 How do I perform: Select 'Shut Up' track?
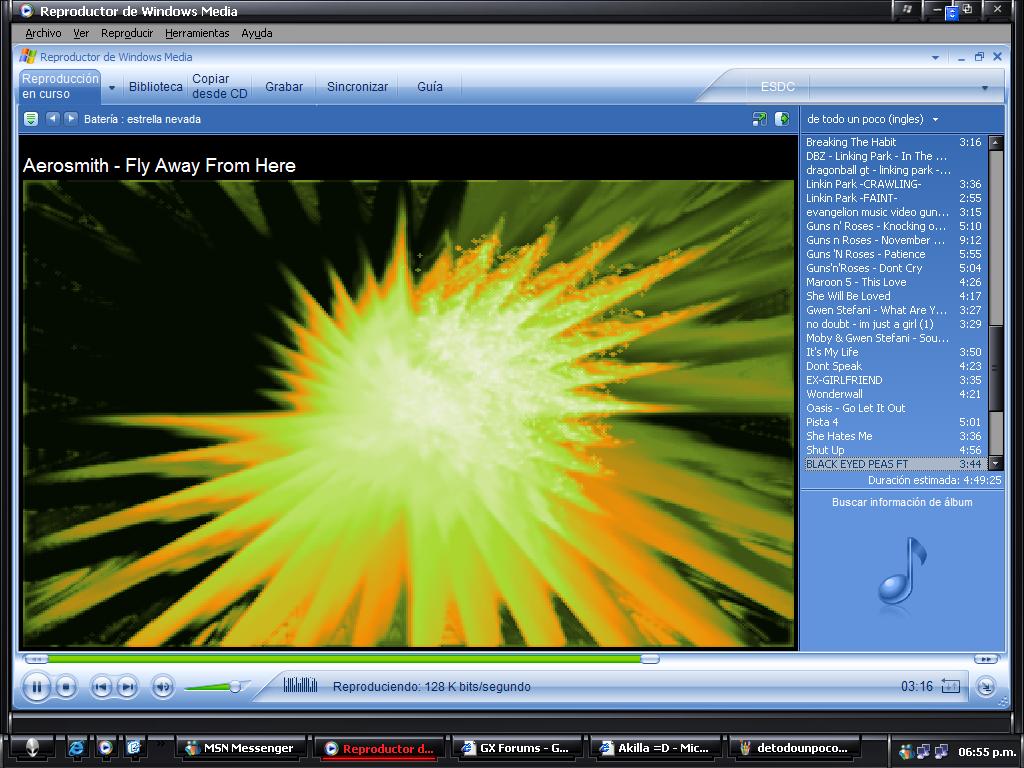coord(893,450)
